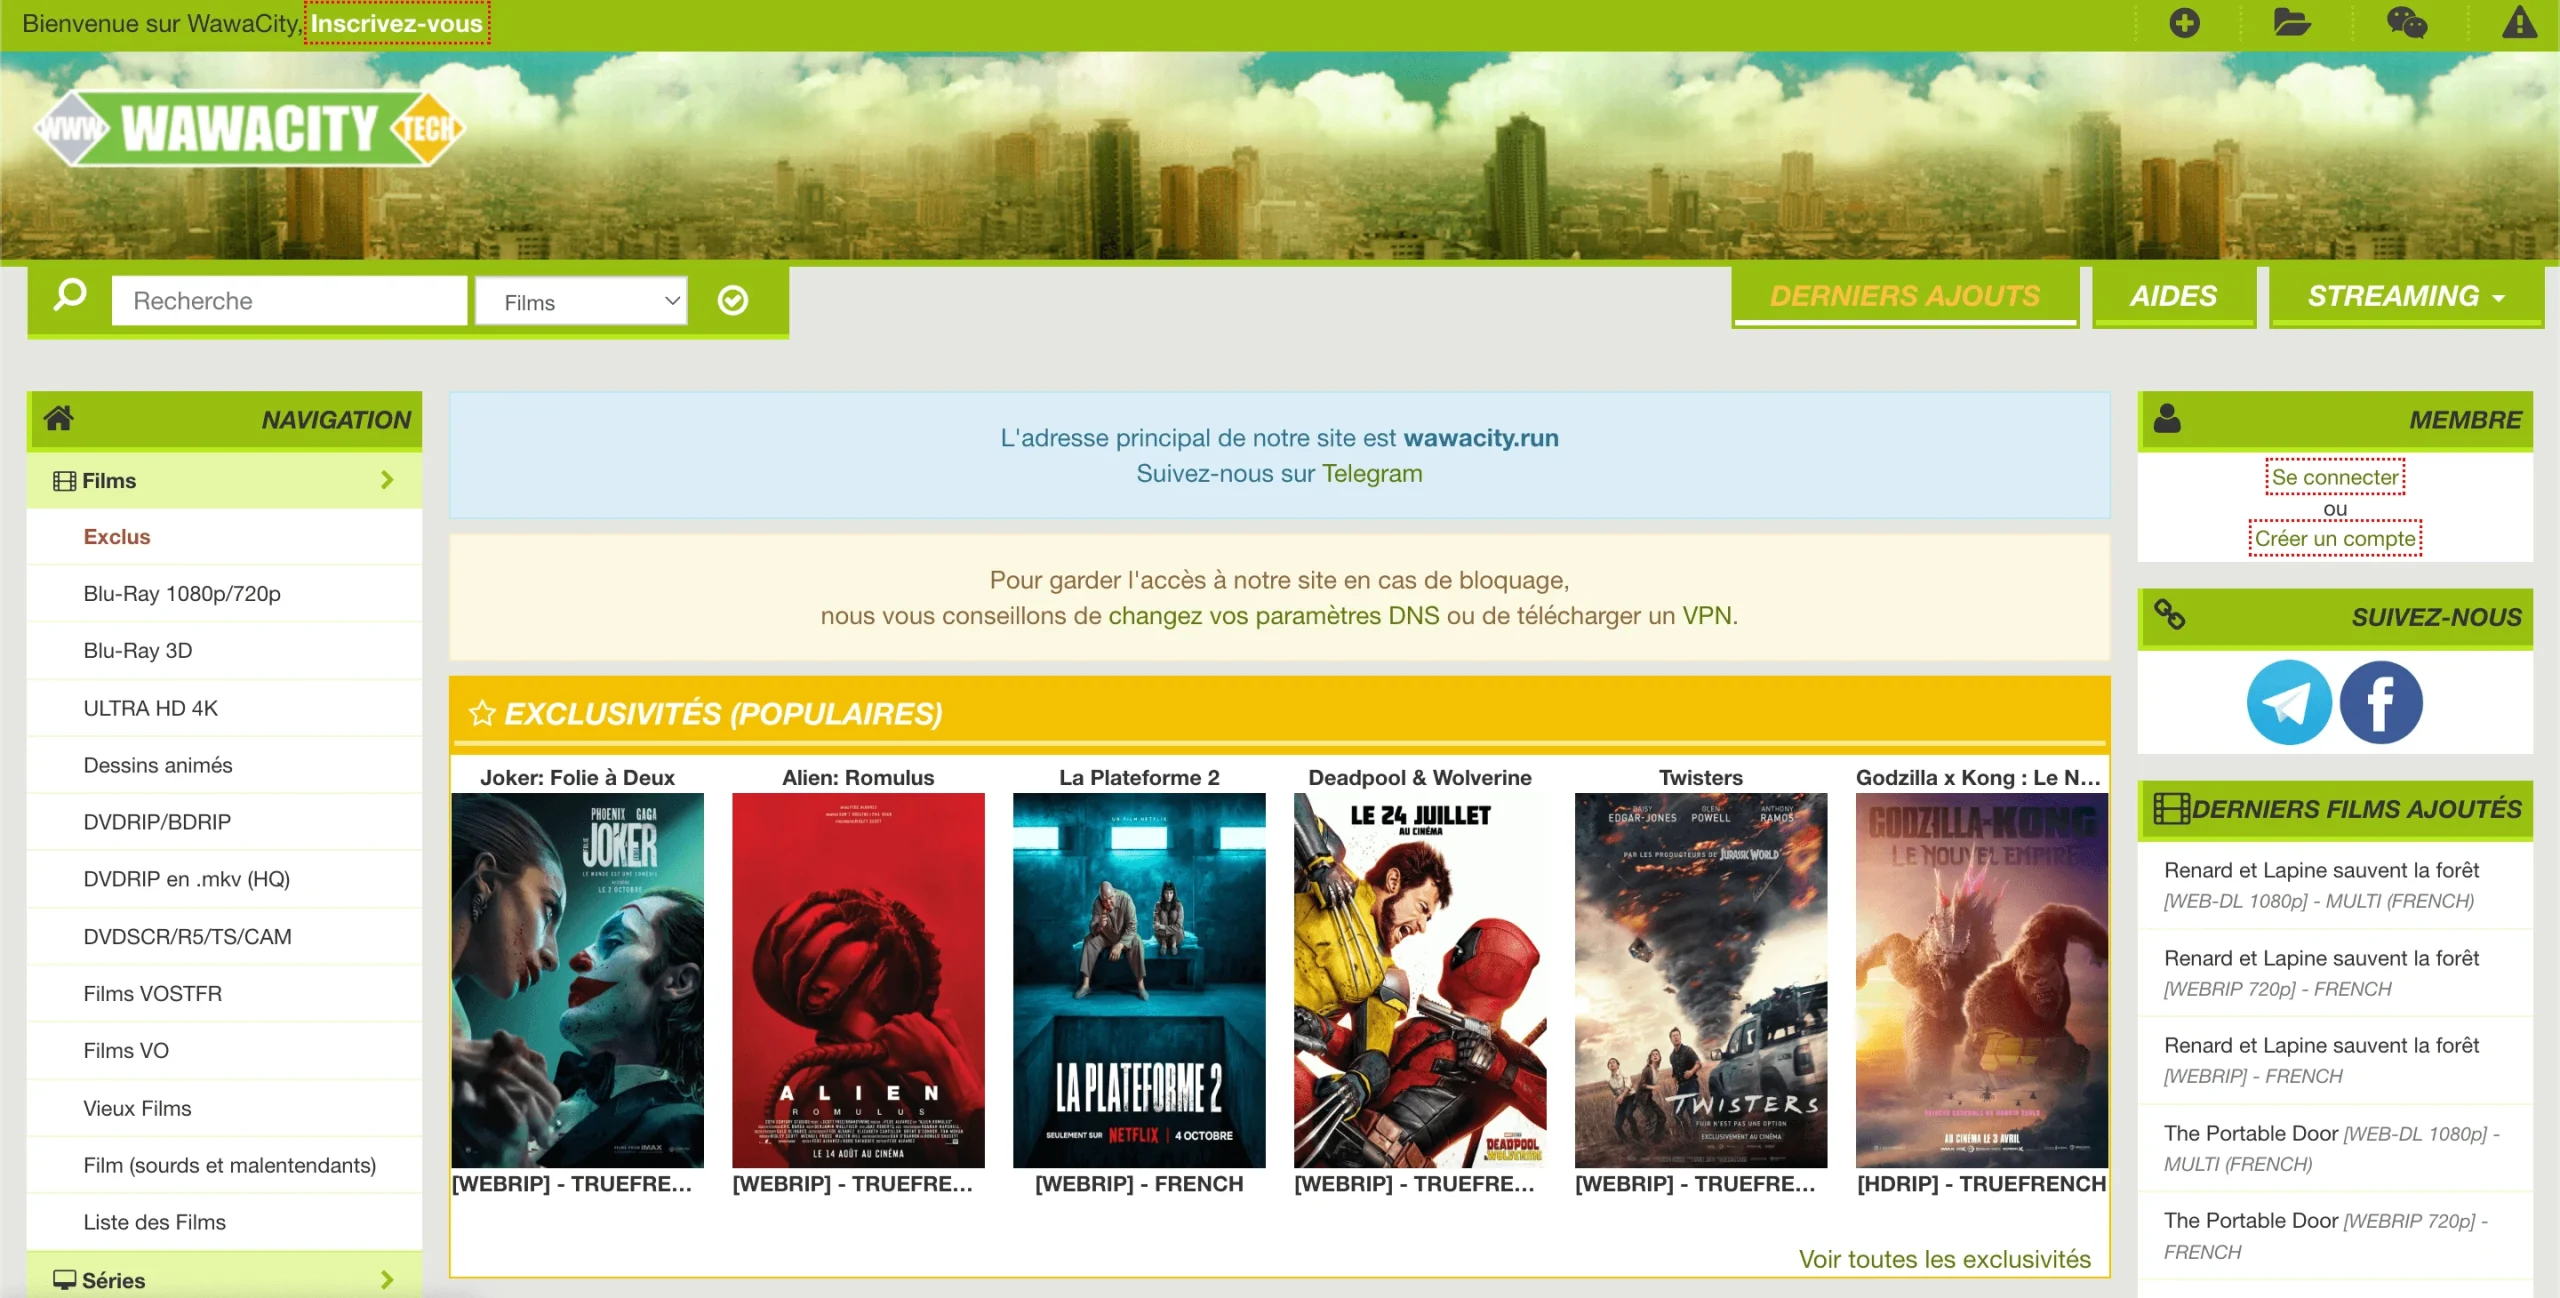
Task: Select Film (sourds et malentendants) category
Action: (230, 1165)
